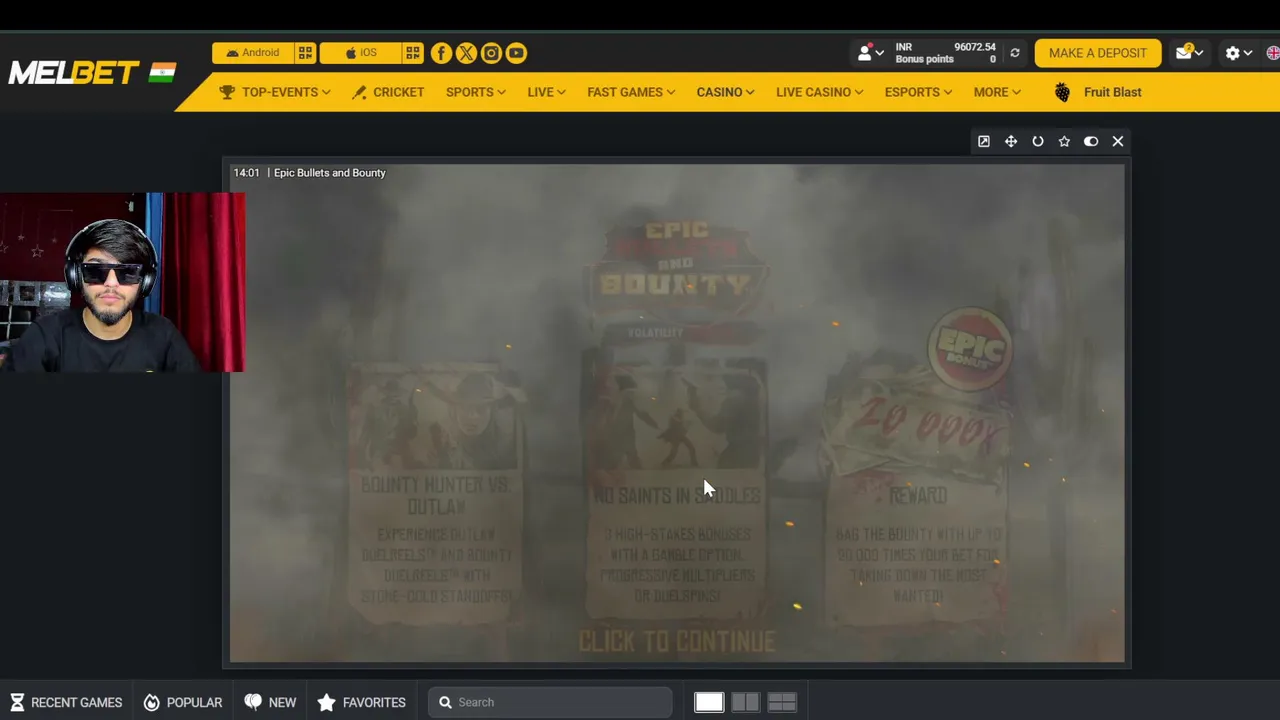Show the iOS QR code

413,53
